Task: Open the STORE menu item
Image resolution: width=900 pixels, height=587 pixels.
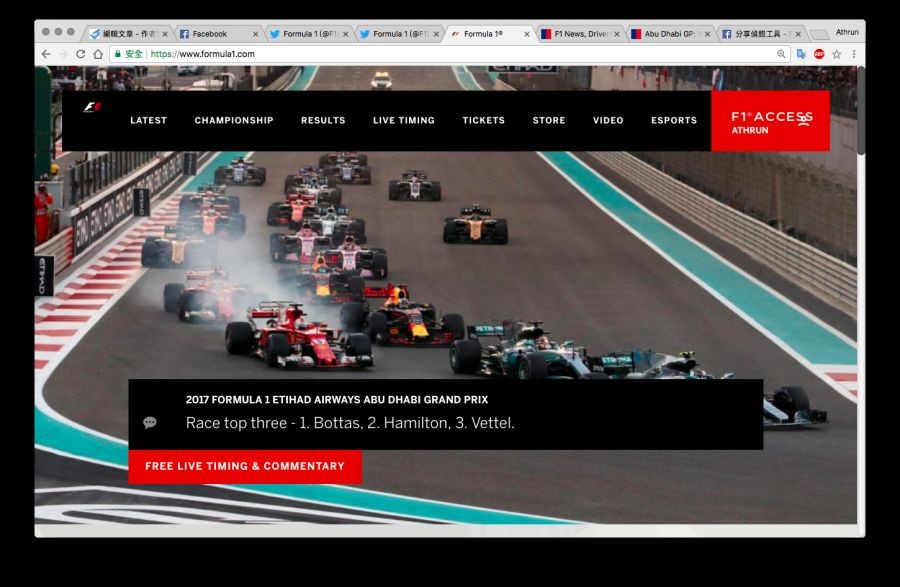Action: coord(549,120)
